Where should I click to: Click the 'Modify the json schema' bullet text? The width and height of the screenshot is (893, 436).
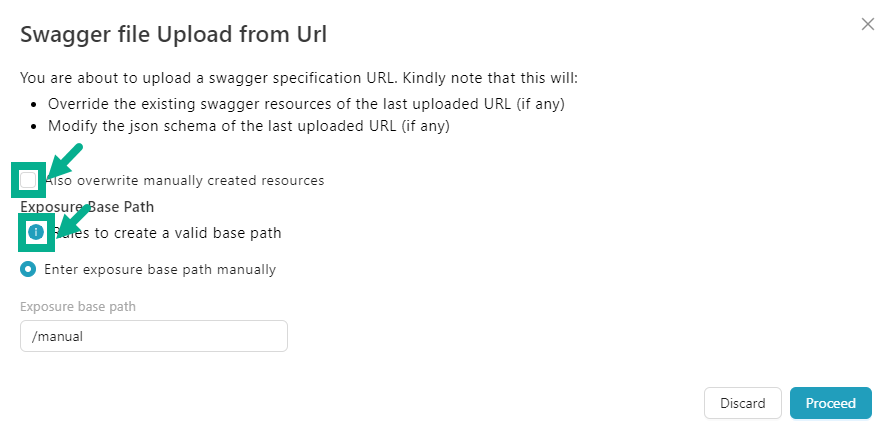click(249, 127)
